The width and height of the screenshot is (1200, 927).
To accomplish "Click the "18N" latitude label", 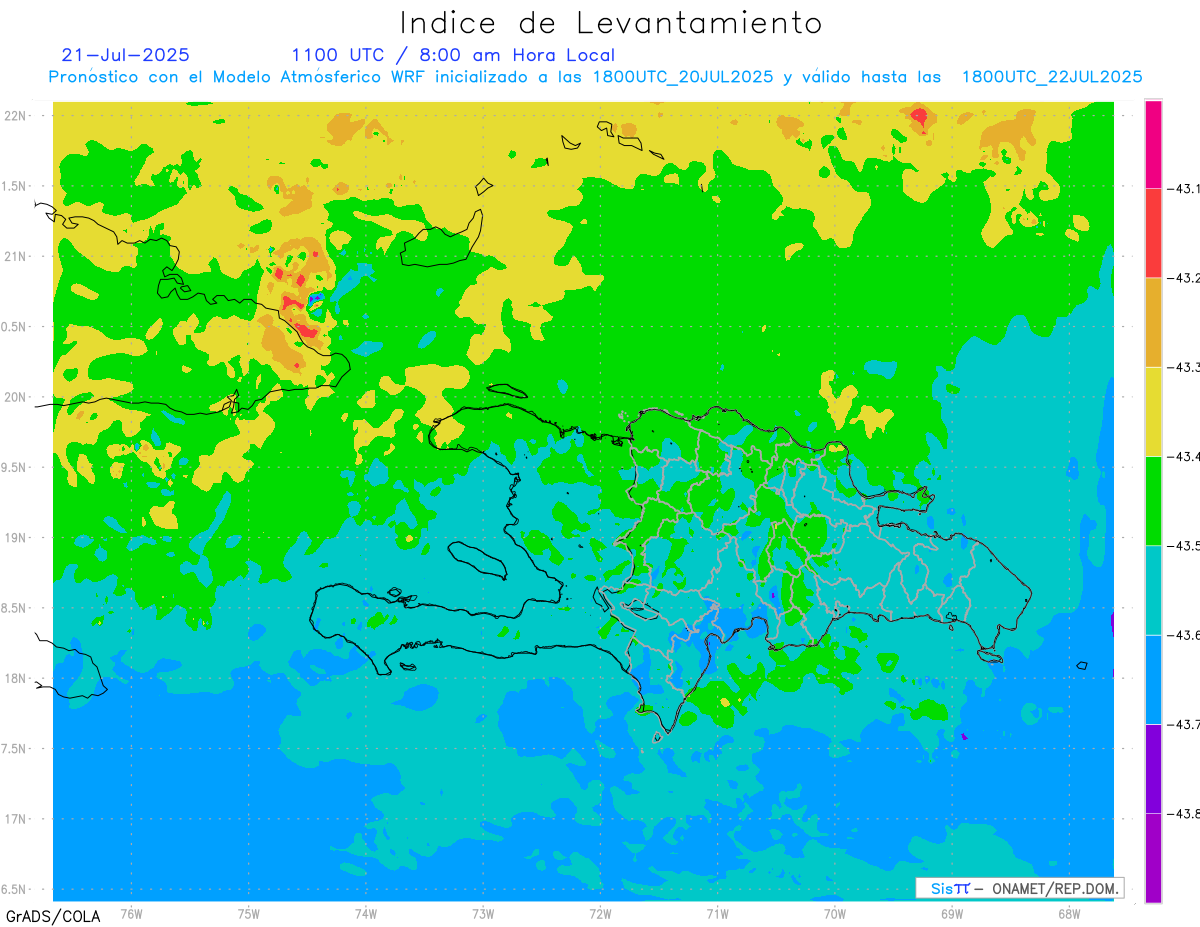I will tap(15, 678).
